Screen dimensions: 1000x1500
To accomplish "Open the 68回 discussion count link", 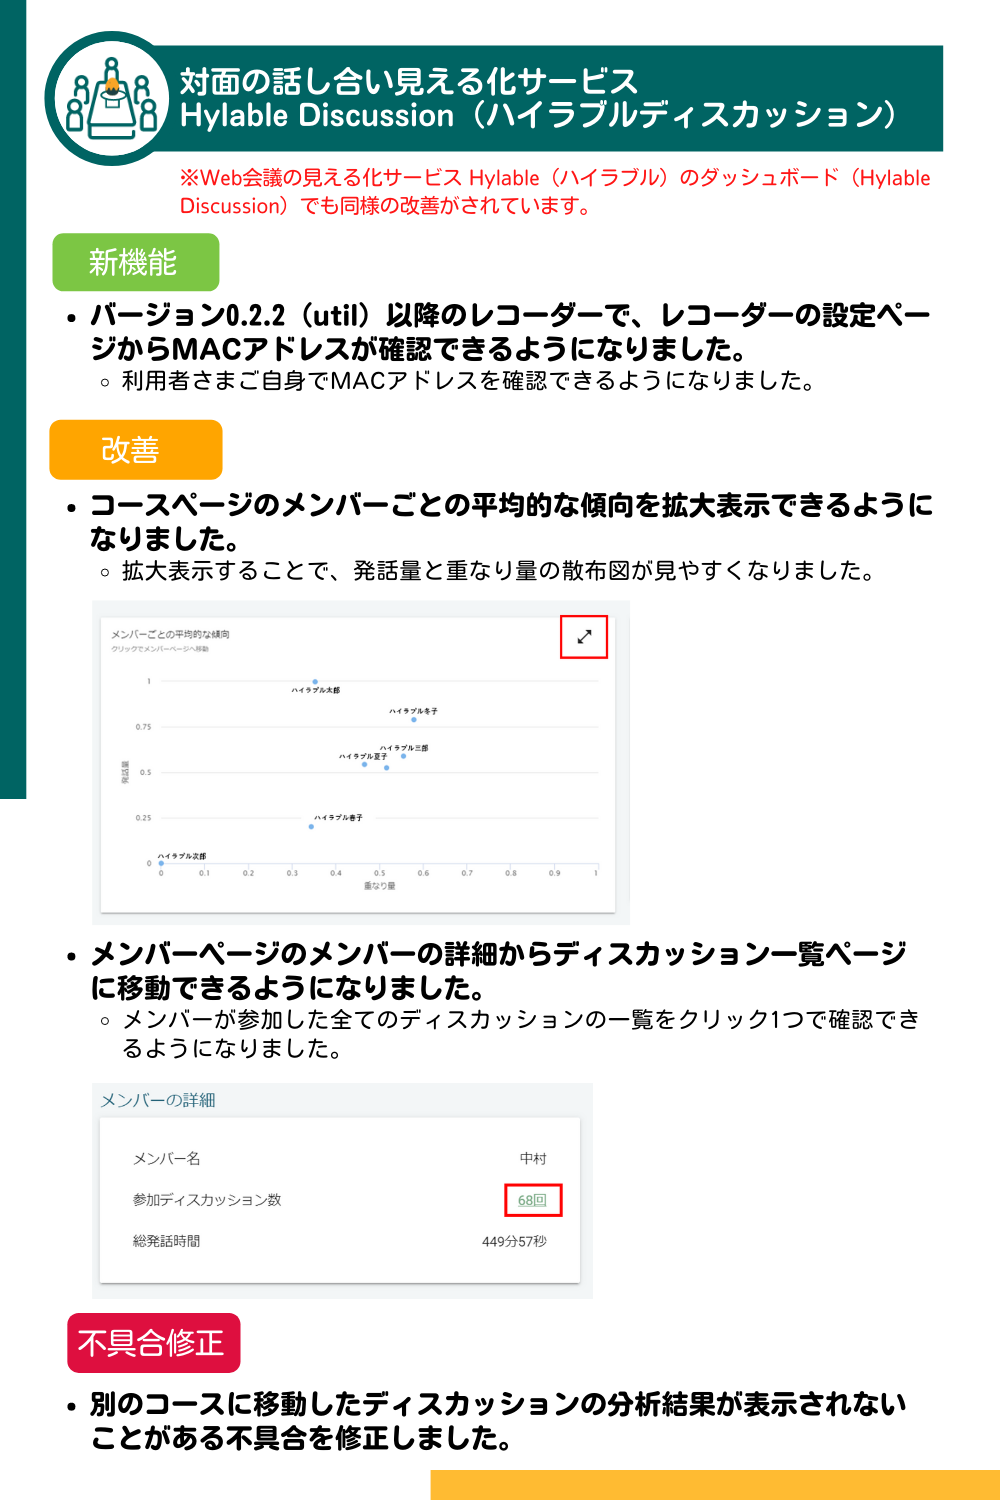I will 532,1200.
